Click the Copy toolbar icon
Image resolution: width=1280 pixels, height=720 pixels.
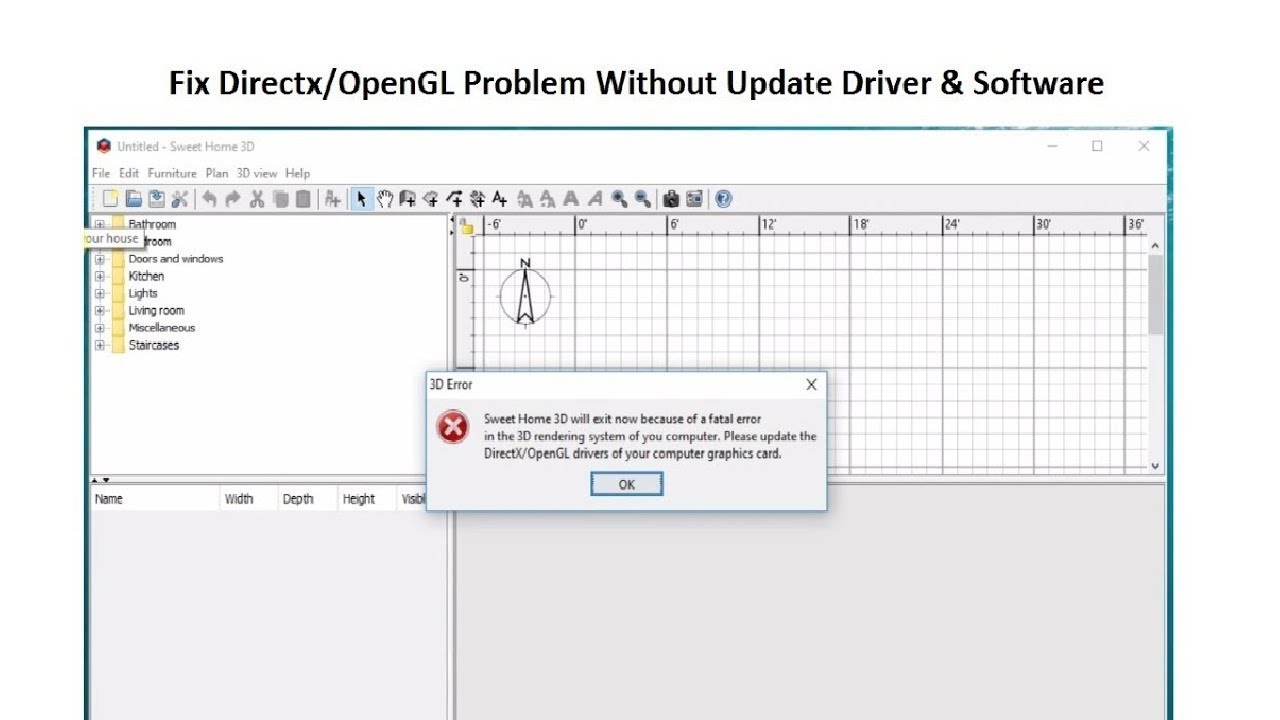(280, 199)
